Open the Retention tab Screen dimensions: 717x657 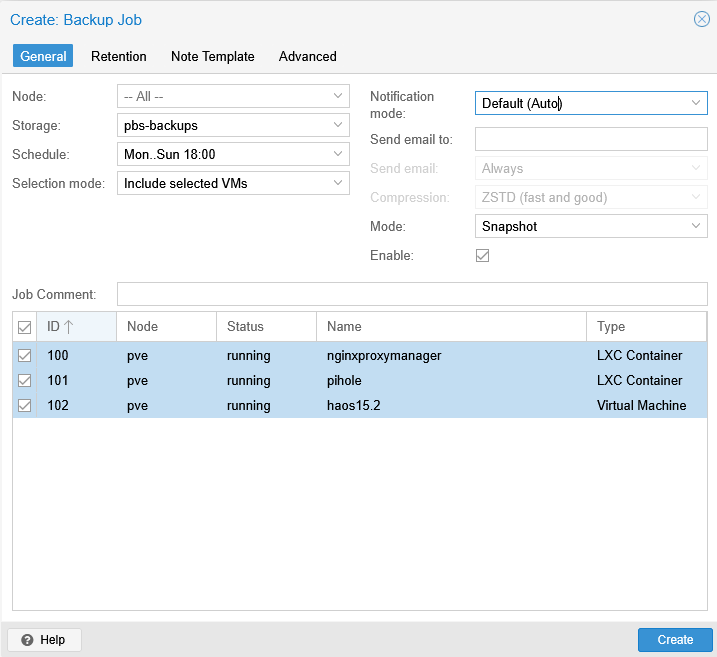pos(119,56)
